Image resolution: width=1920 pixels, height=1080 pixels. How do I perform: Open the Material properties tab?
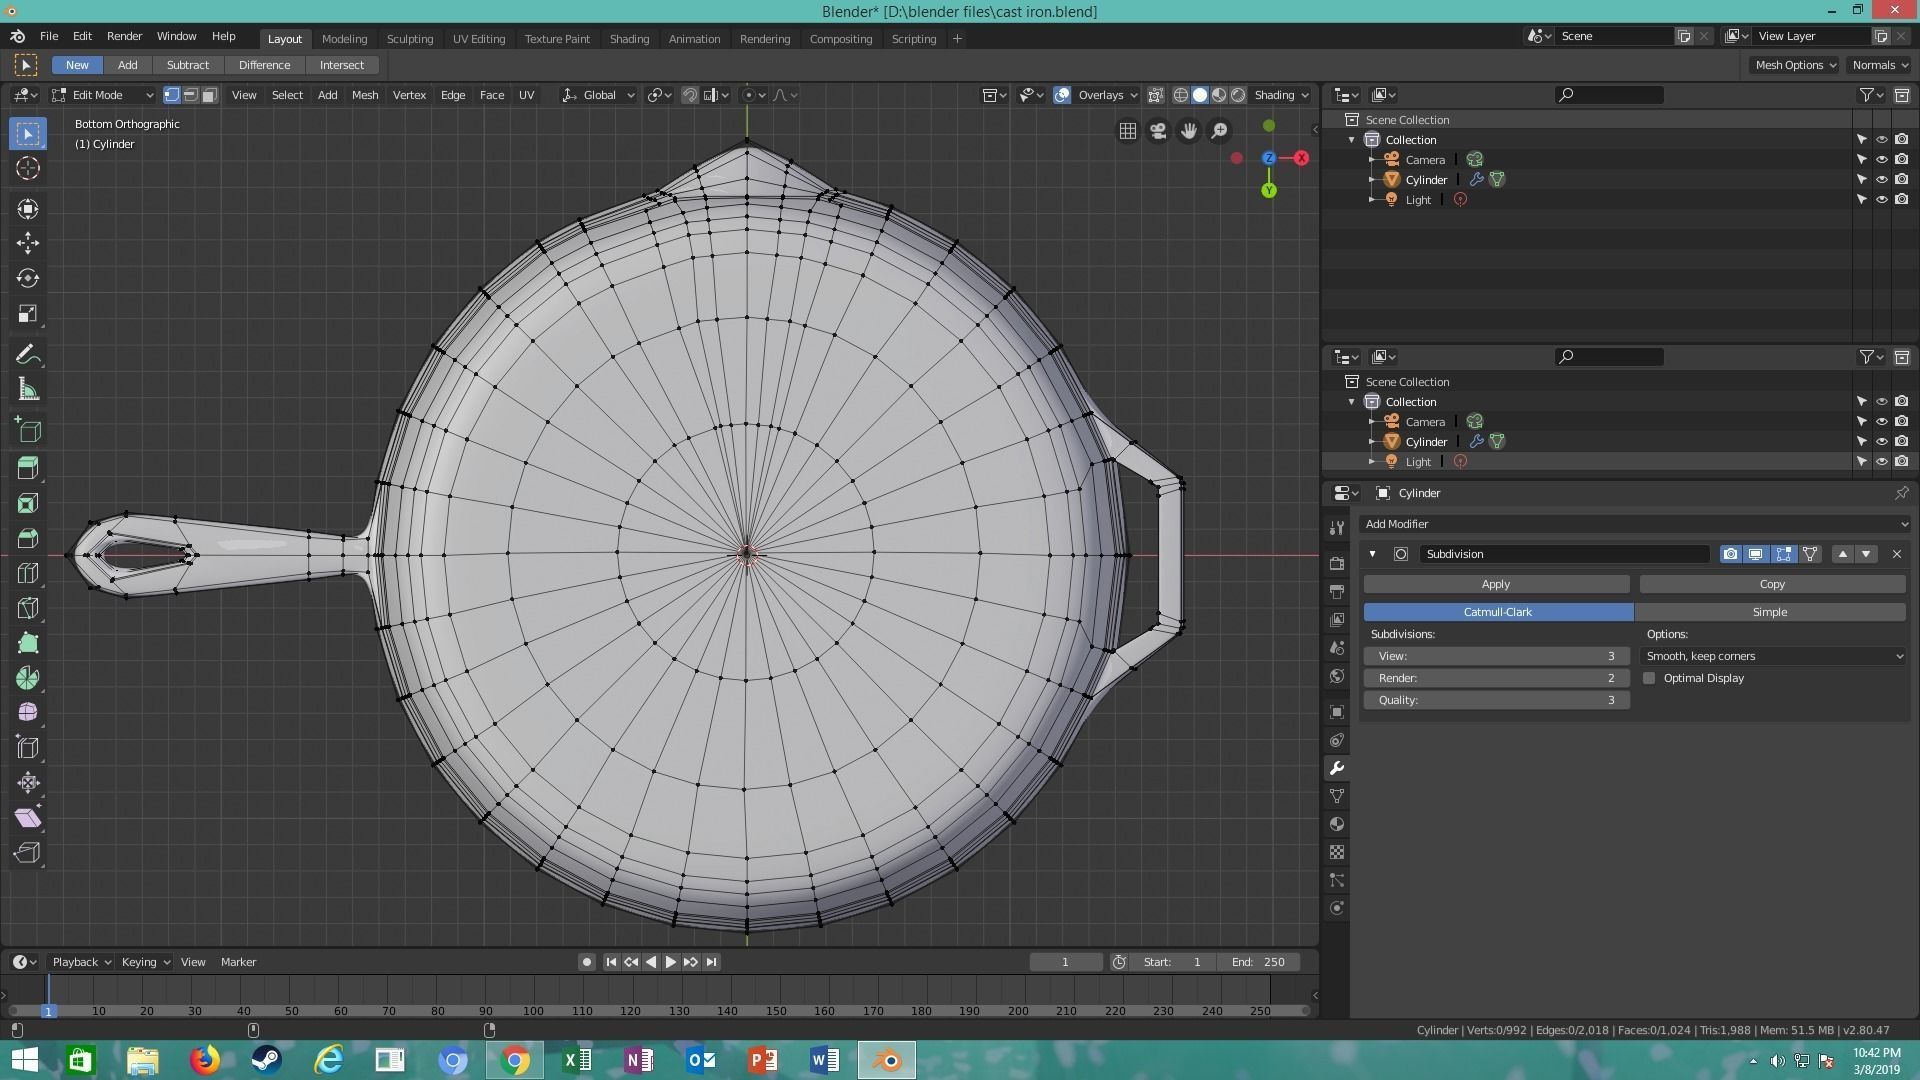coord(1337,824)
